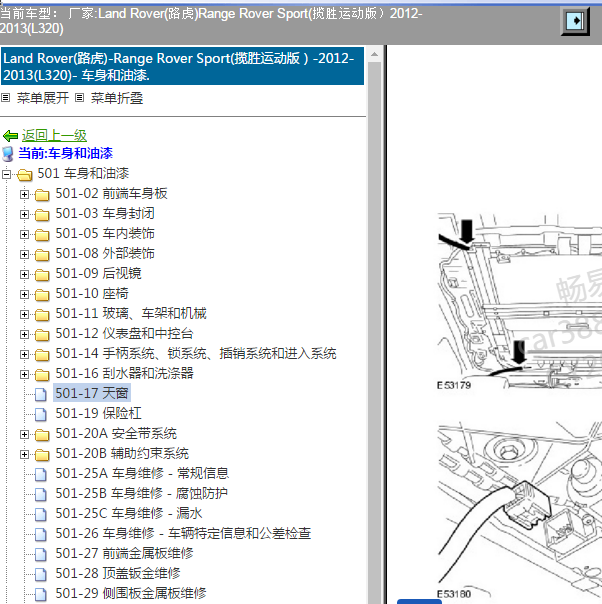Open 501-25A 车身维修 - 常规信息
Image resolution: width=602 pixels, height=604 pixels.
(x=142, y=473)
